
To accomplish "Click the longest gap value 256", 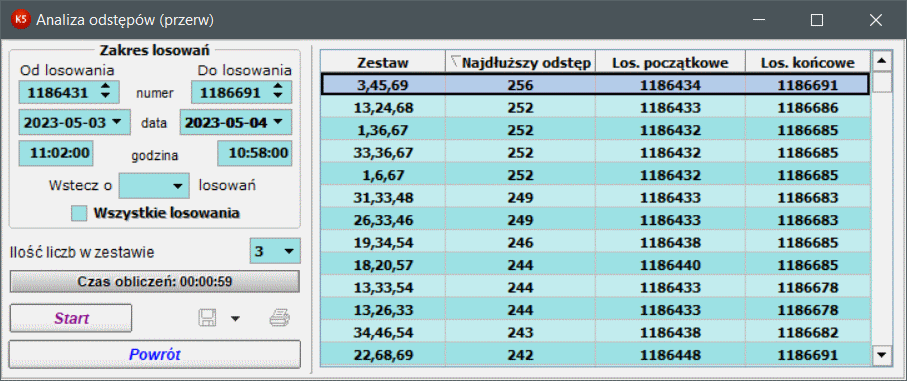I will tap(521, 86).
